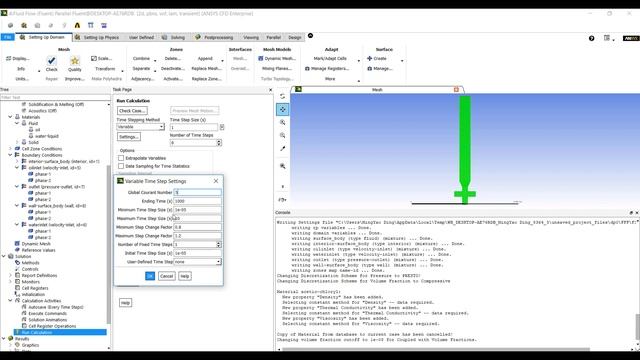This screenshot has width=640, height=360.
Task: Click the blue column icon in quick toolbar
Action: click(x=91, y=25)
